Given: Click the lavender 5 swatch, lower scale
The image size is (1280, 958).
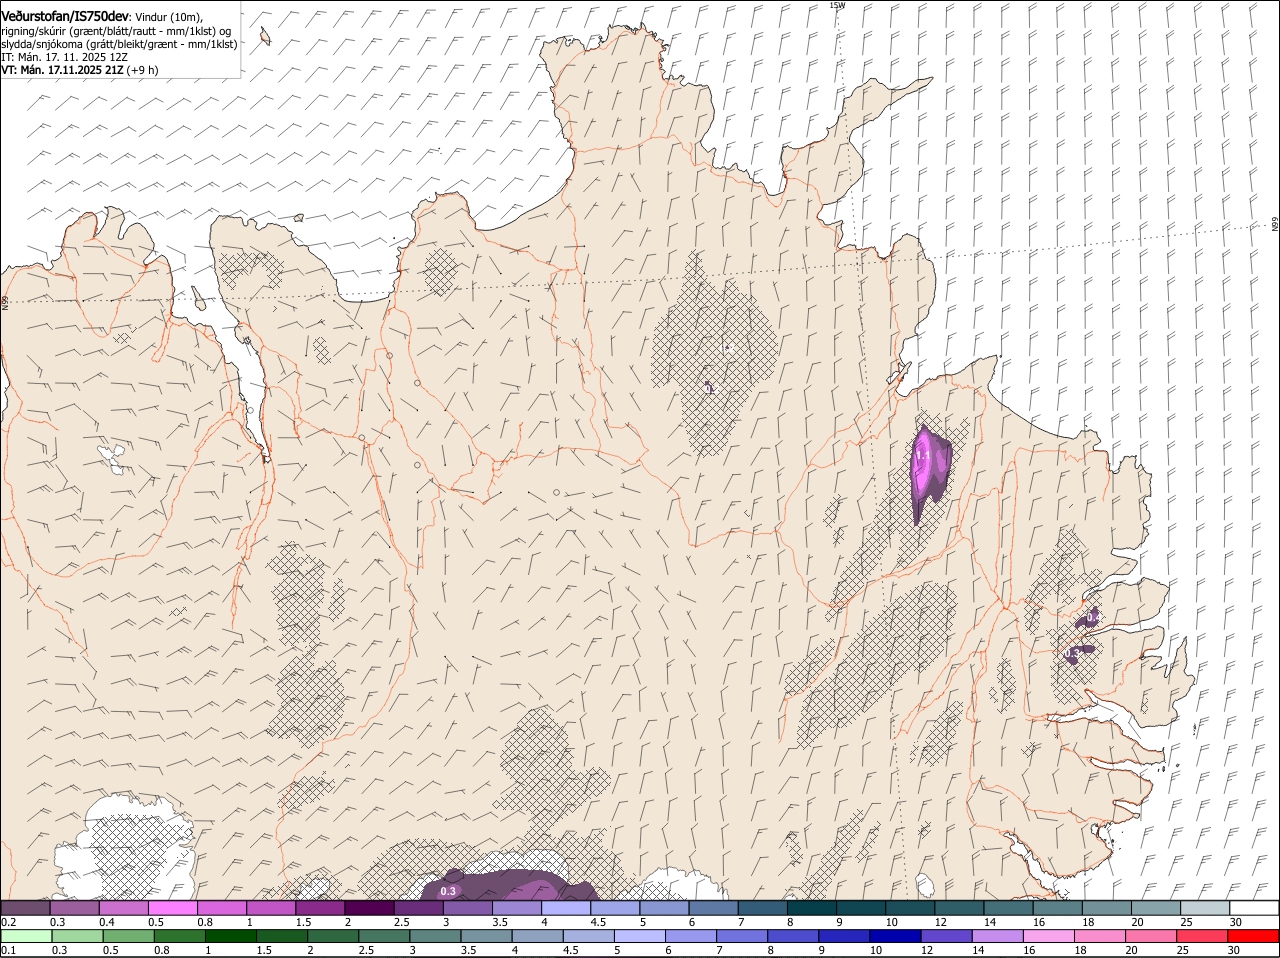Looking at the screenshot, I should coord(640,936).
